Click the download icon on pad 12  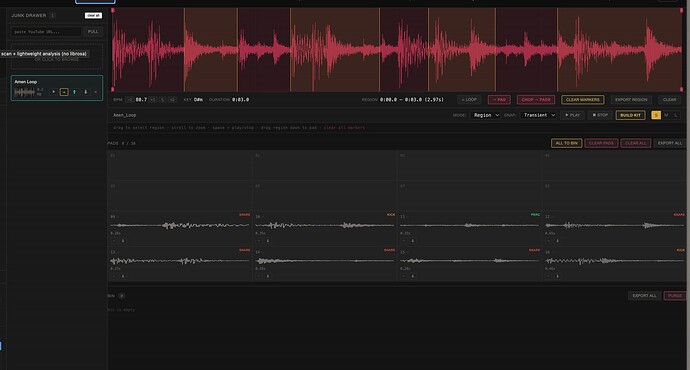coord(557,241)
